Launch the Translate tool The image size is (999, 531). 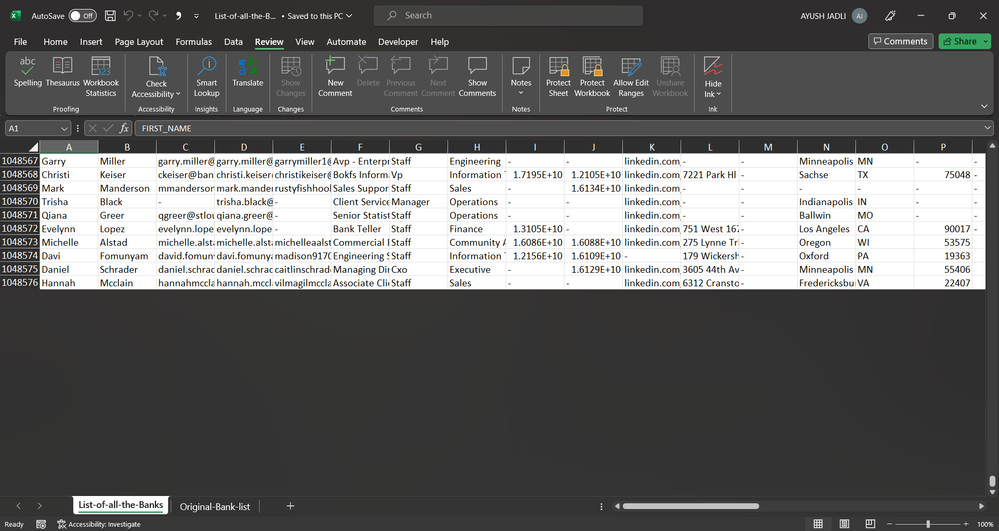click(247, 71)
